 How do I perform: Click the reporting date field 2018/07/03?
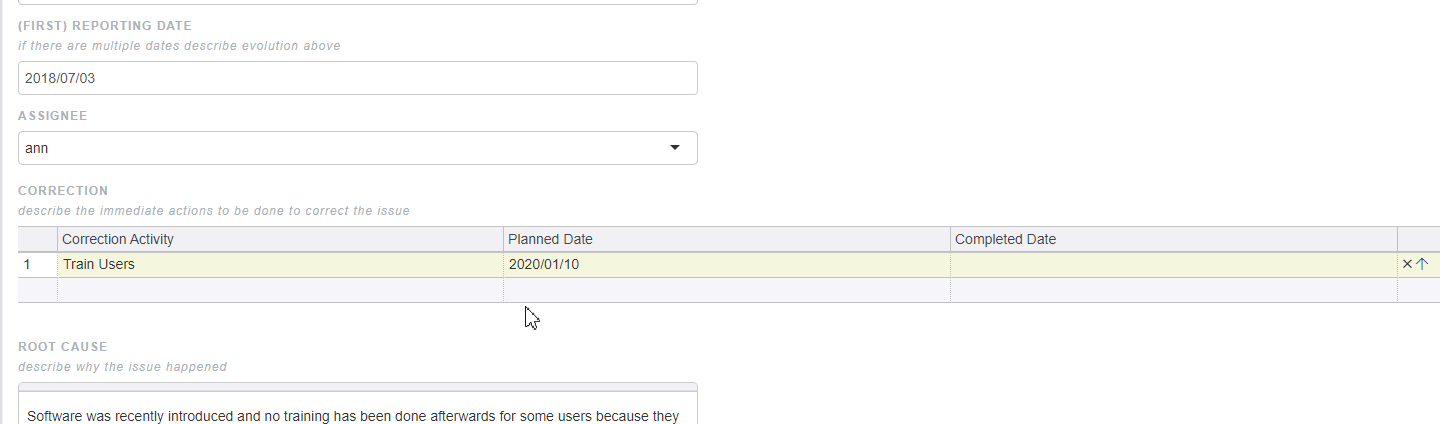coord(358,78)
